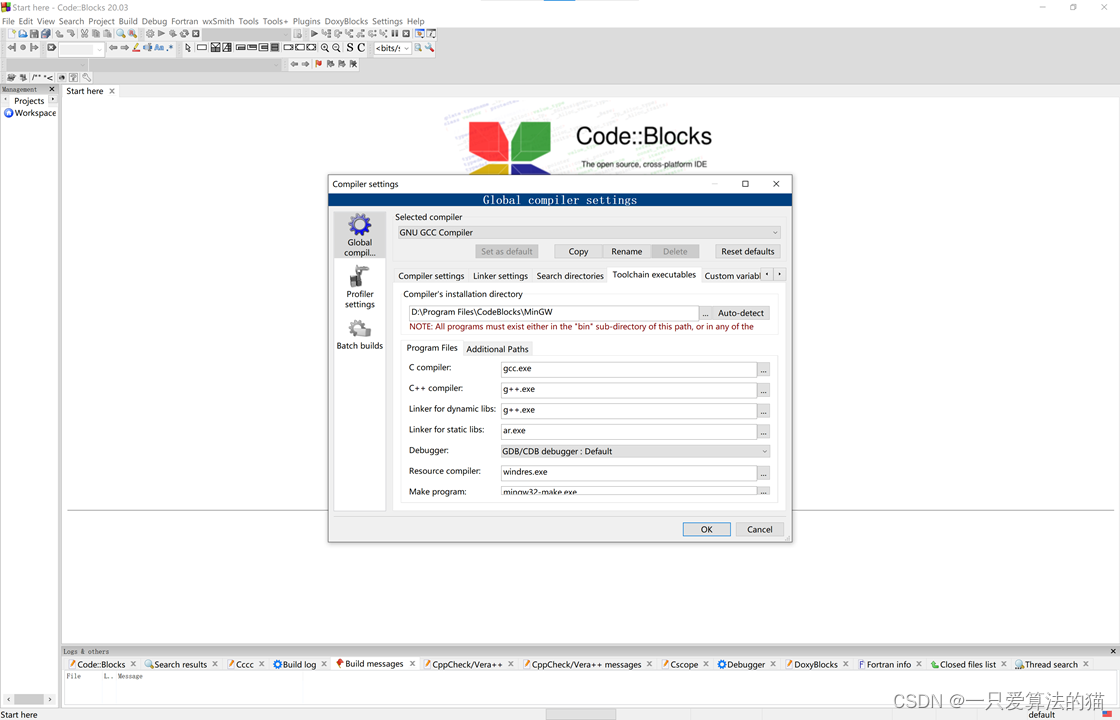The image size is (1120, 720).
Task: Click the Stop debugger icon
Action: [406, 34]
